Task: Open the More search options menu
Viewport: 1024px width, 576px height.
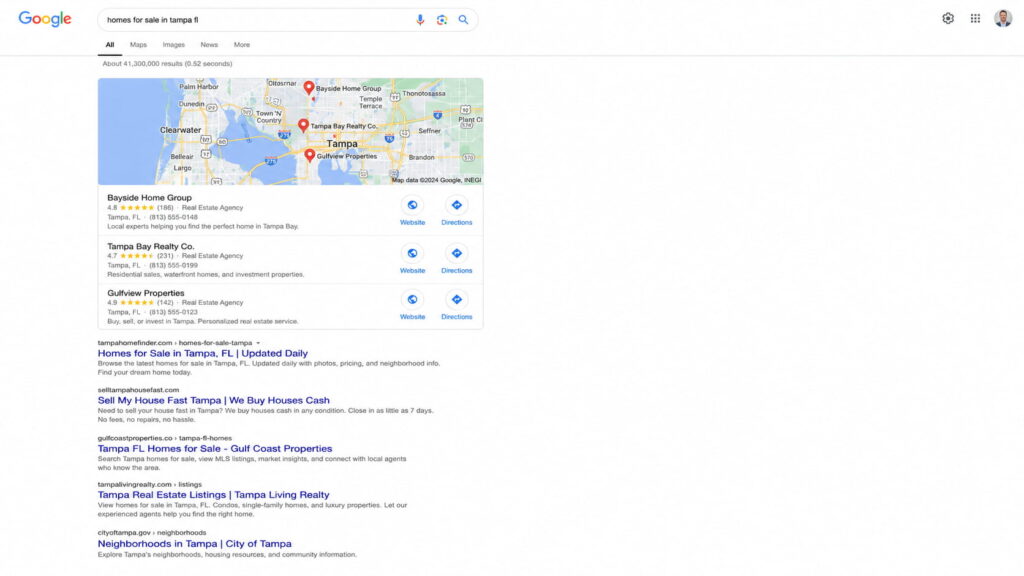Action: coord(242,45)
